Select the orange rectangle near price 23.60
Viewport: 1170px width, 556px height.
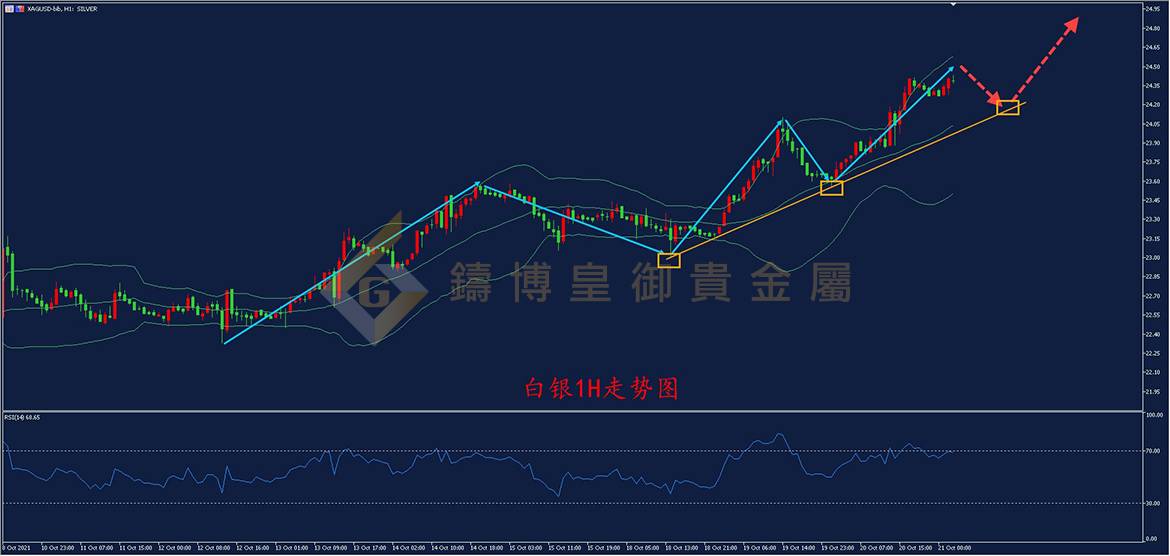coord(831,188)
